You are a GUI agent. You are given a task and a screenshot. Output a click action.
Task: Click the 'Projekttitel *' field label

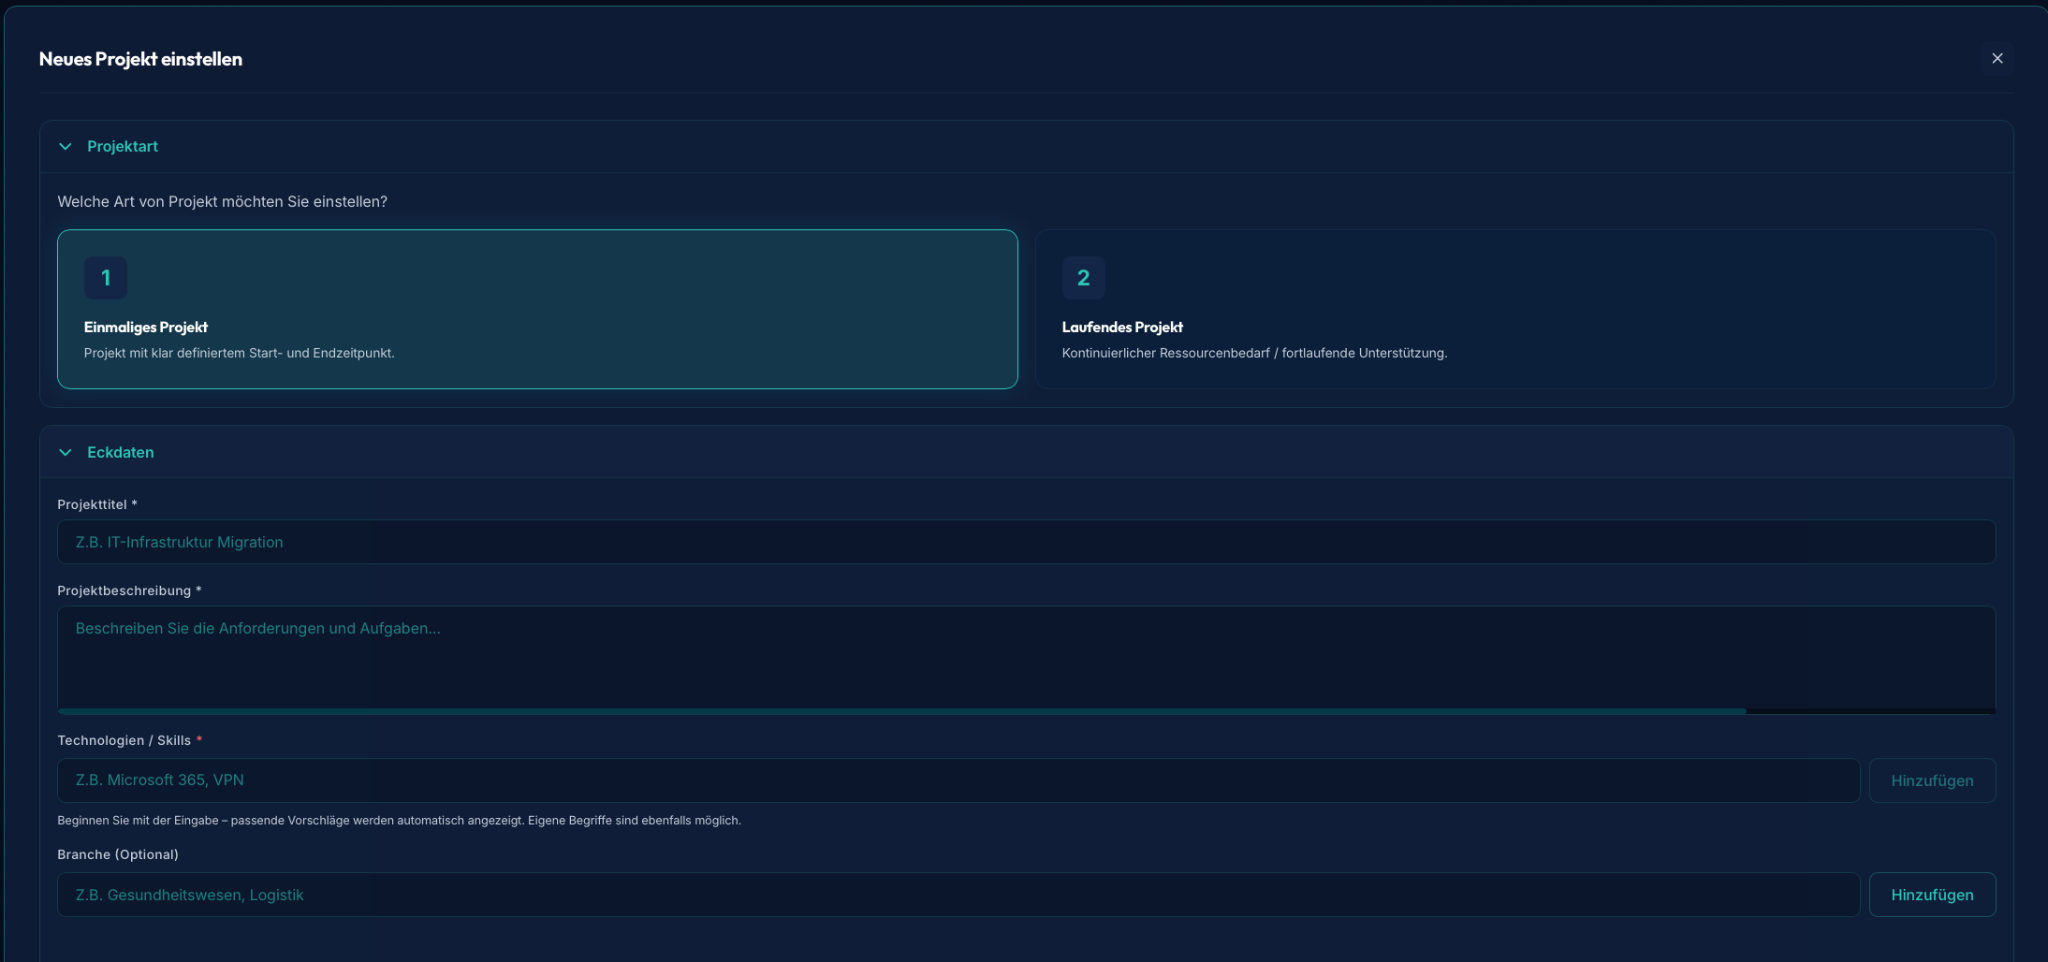click(x=97, y=505)
